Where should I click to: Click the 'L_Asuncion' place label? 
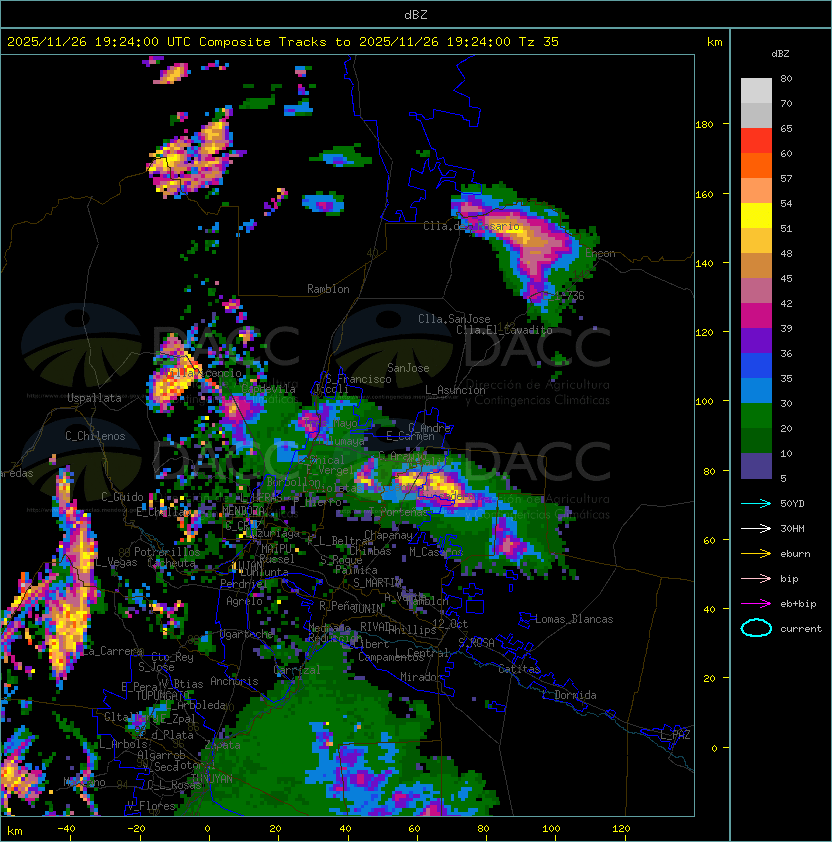click(x=455, y=390)
